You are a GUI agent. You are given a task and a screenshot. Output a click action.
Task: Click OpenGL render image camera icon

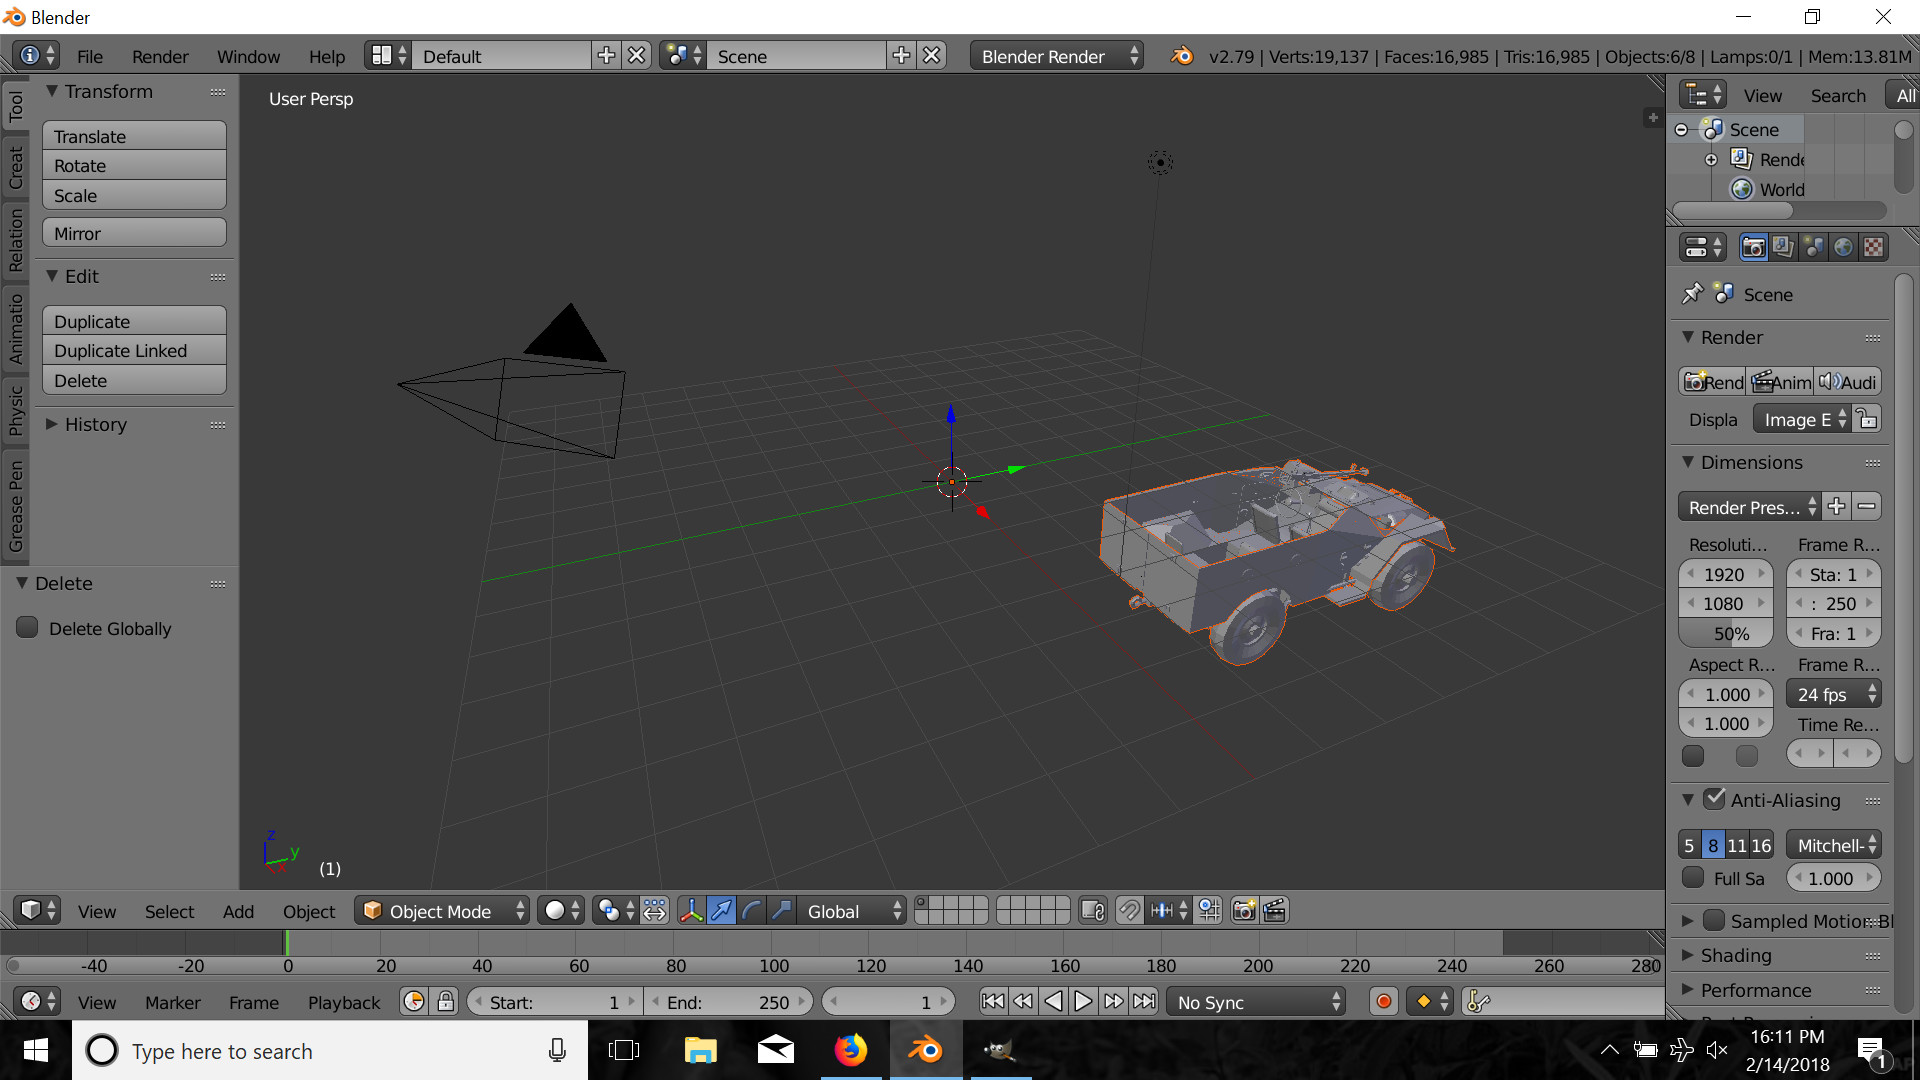click(1244, 911)
